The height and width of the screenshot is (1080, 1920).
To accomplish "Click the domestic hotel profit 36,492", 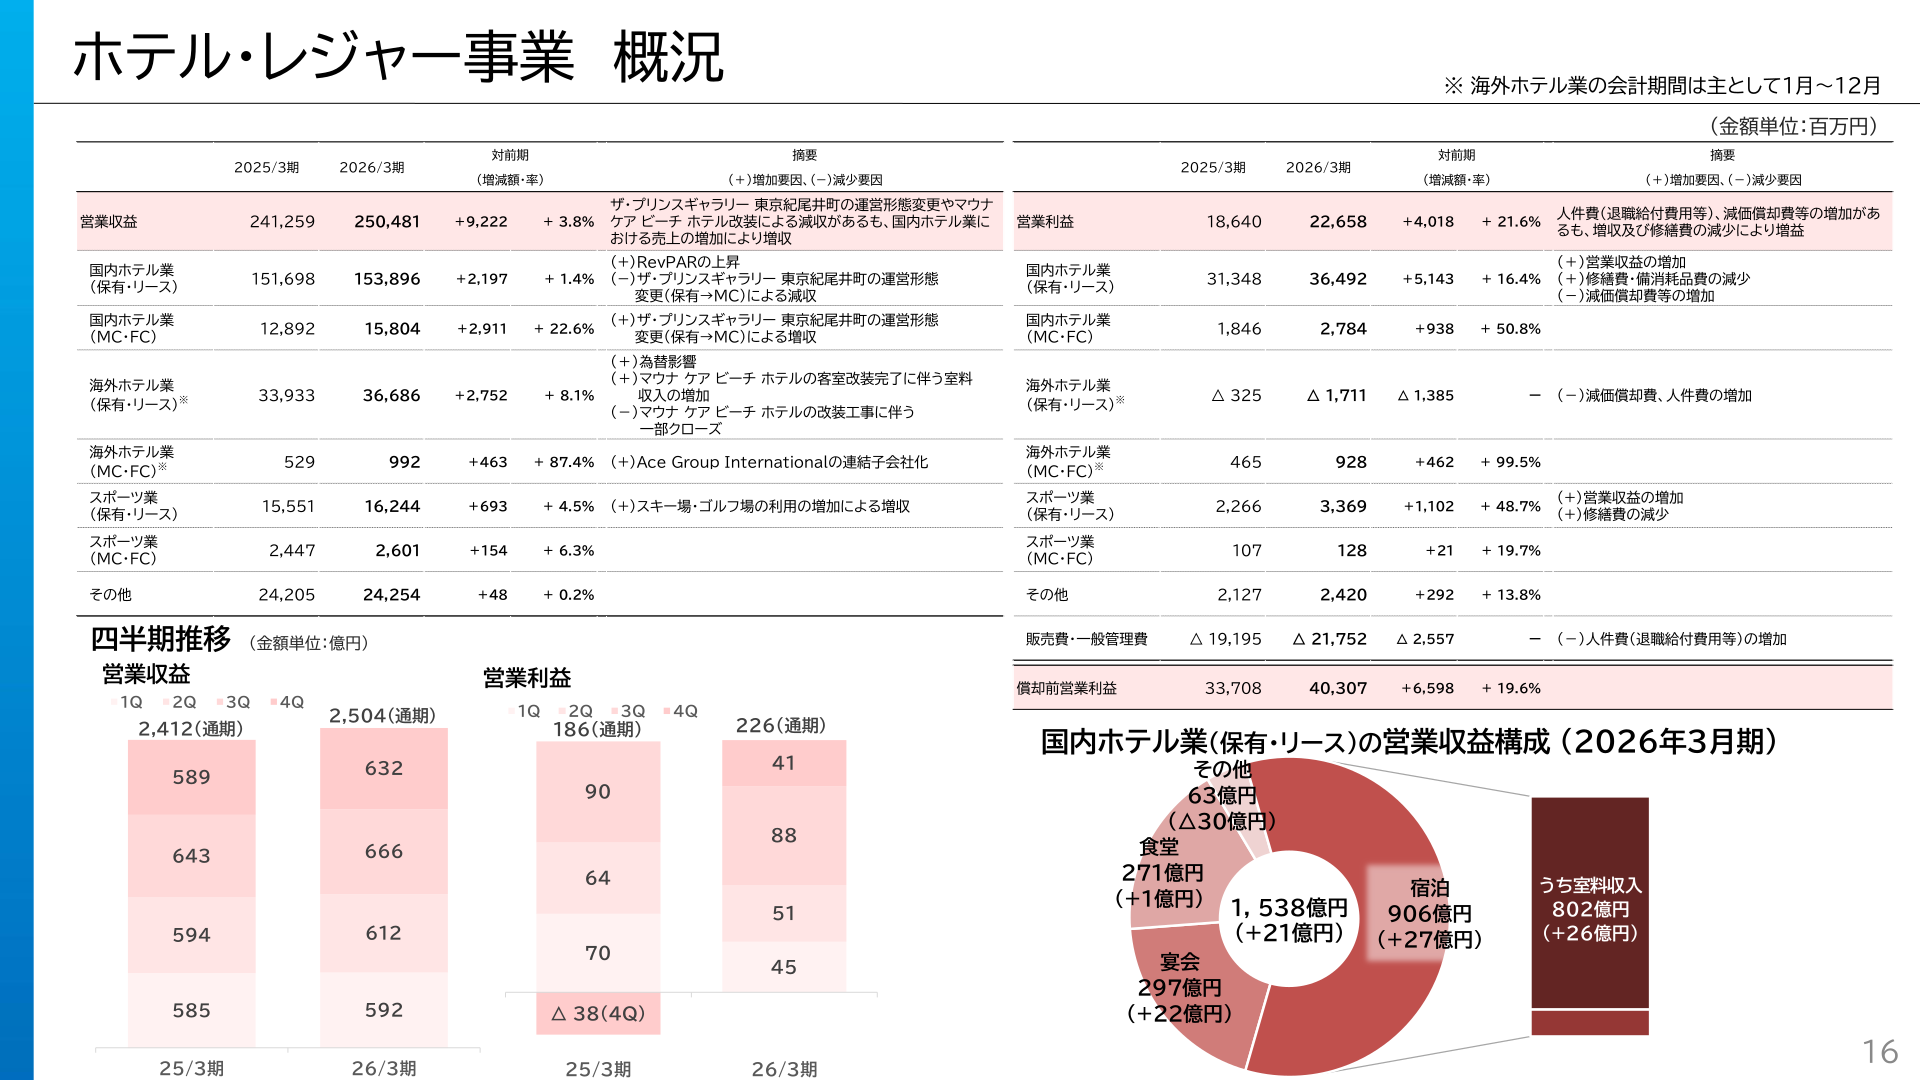I will click(x=1338, y=279).
